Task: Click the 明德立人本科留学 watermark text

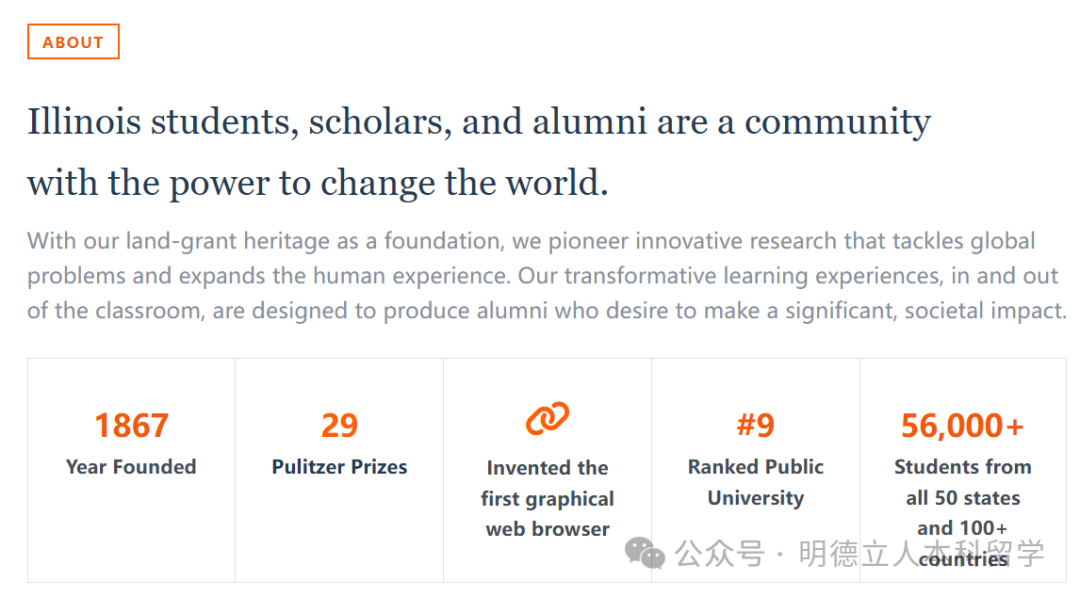Action: coord(922,554)
